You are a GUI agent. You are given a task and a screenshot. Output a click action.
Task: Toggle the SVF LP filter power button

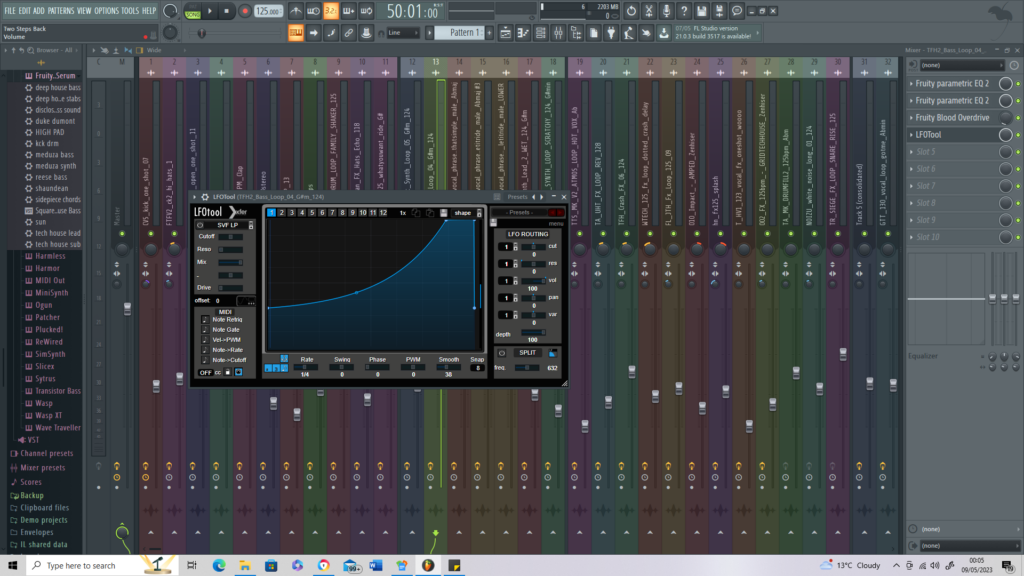tap(200, 225)
